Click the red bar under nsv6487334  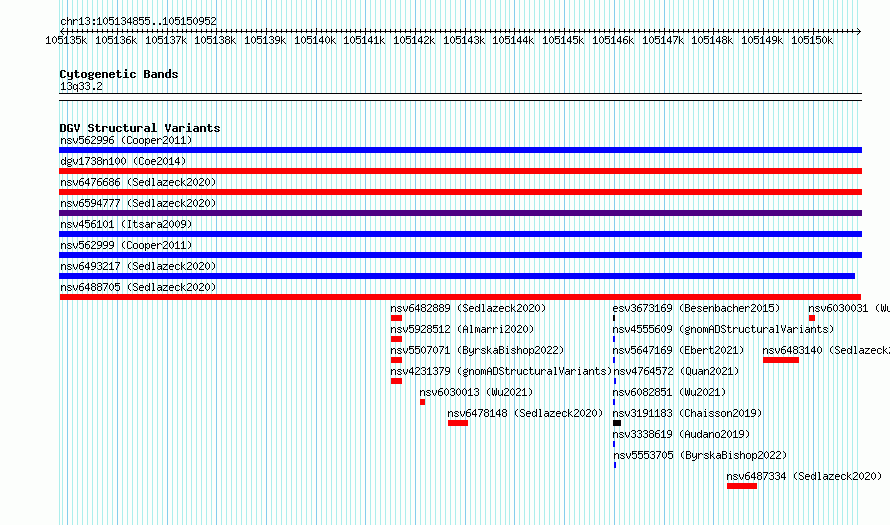tap(742, 486)
